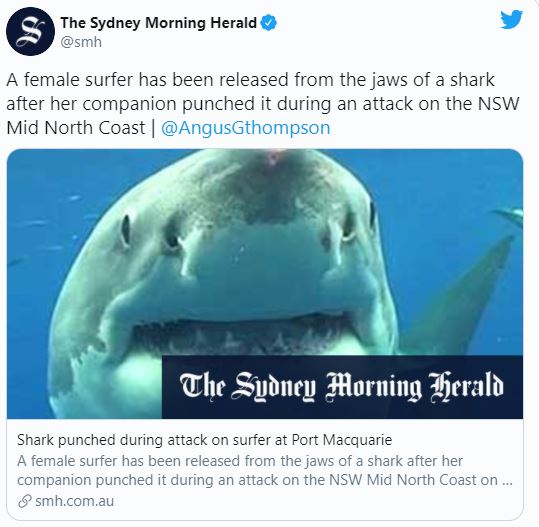
Task: Open The Sydney Morning Herald account name
Action: pos(158,23)
